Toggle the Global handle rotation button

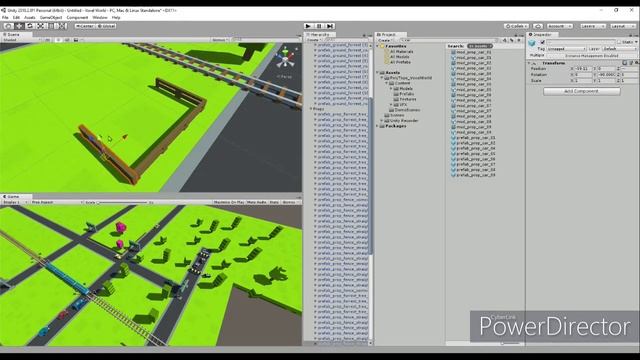click(107, 26)
